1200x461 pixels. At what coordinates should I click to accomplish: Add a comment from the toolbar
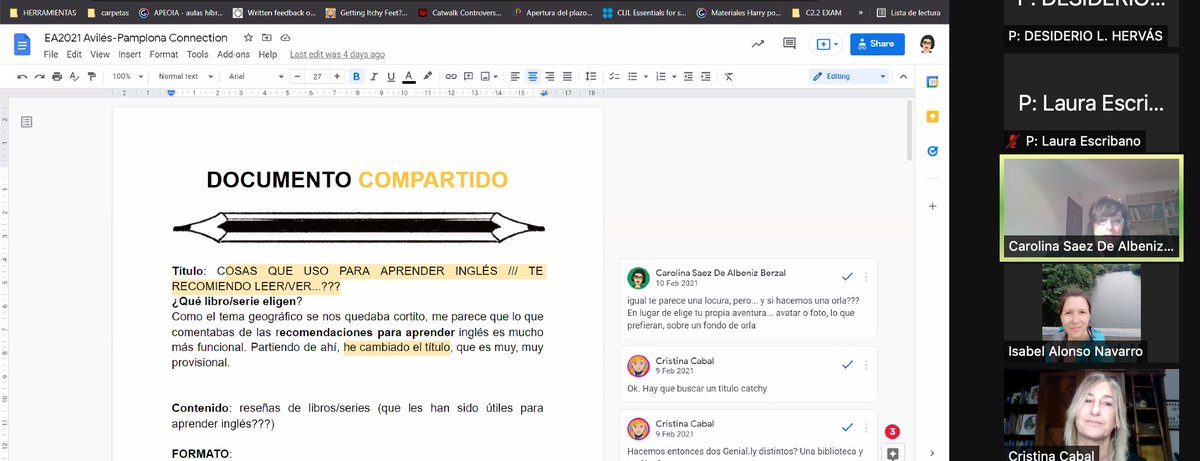(468, 76)
